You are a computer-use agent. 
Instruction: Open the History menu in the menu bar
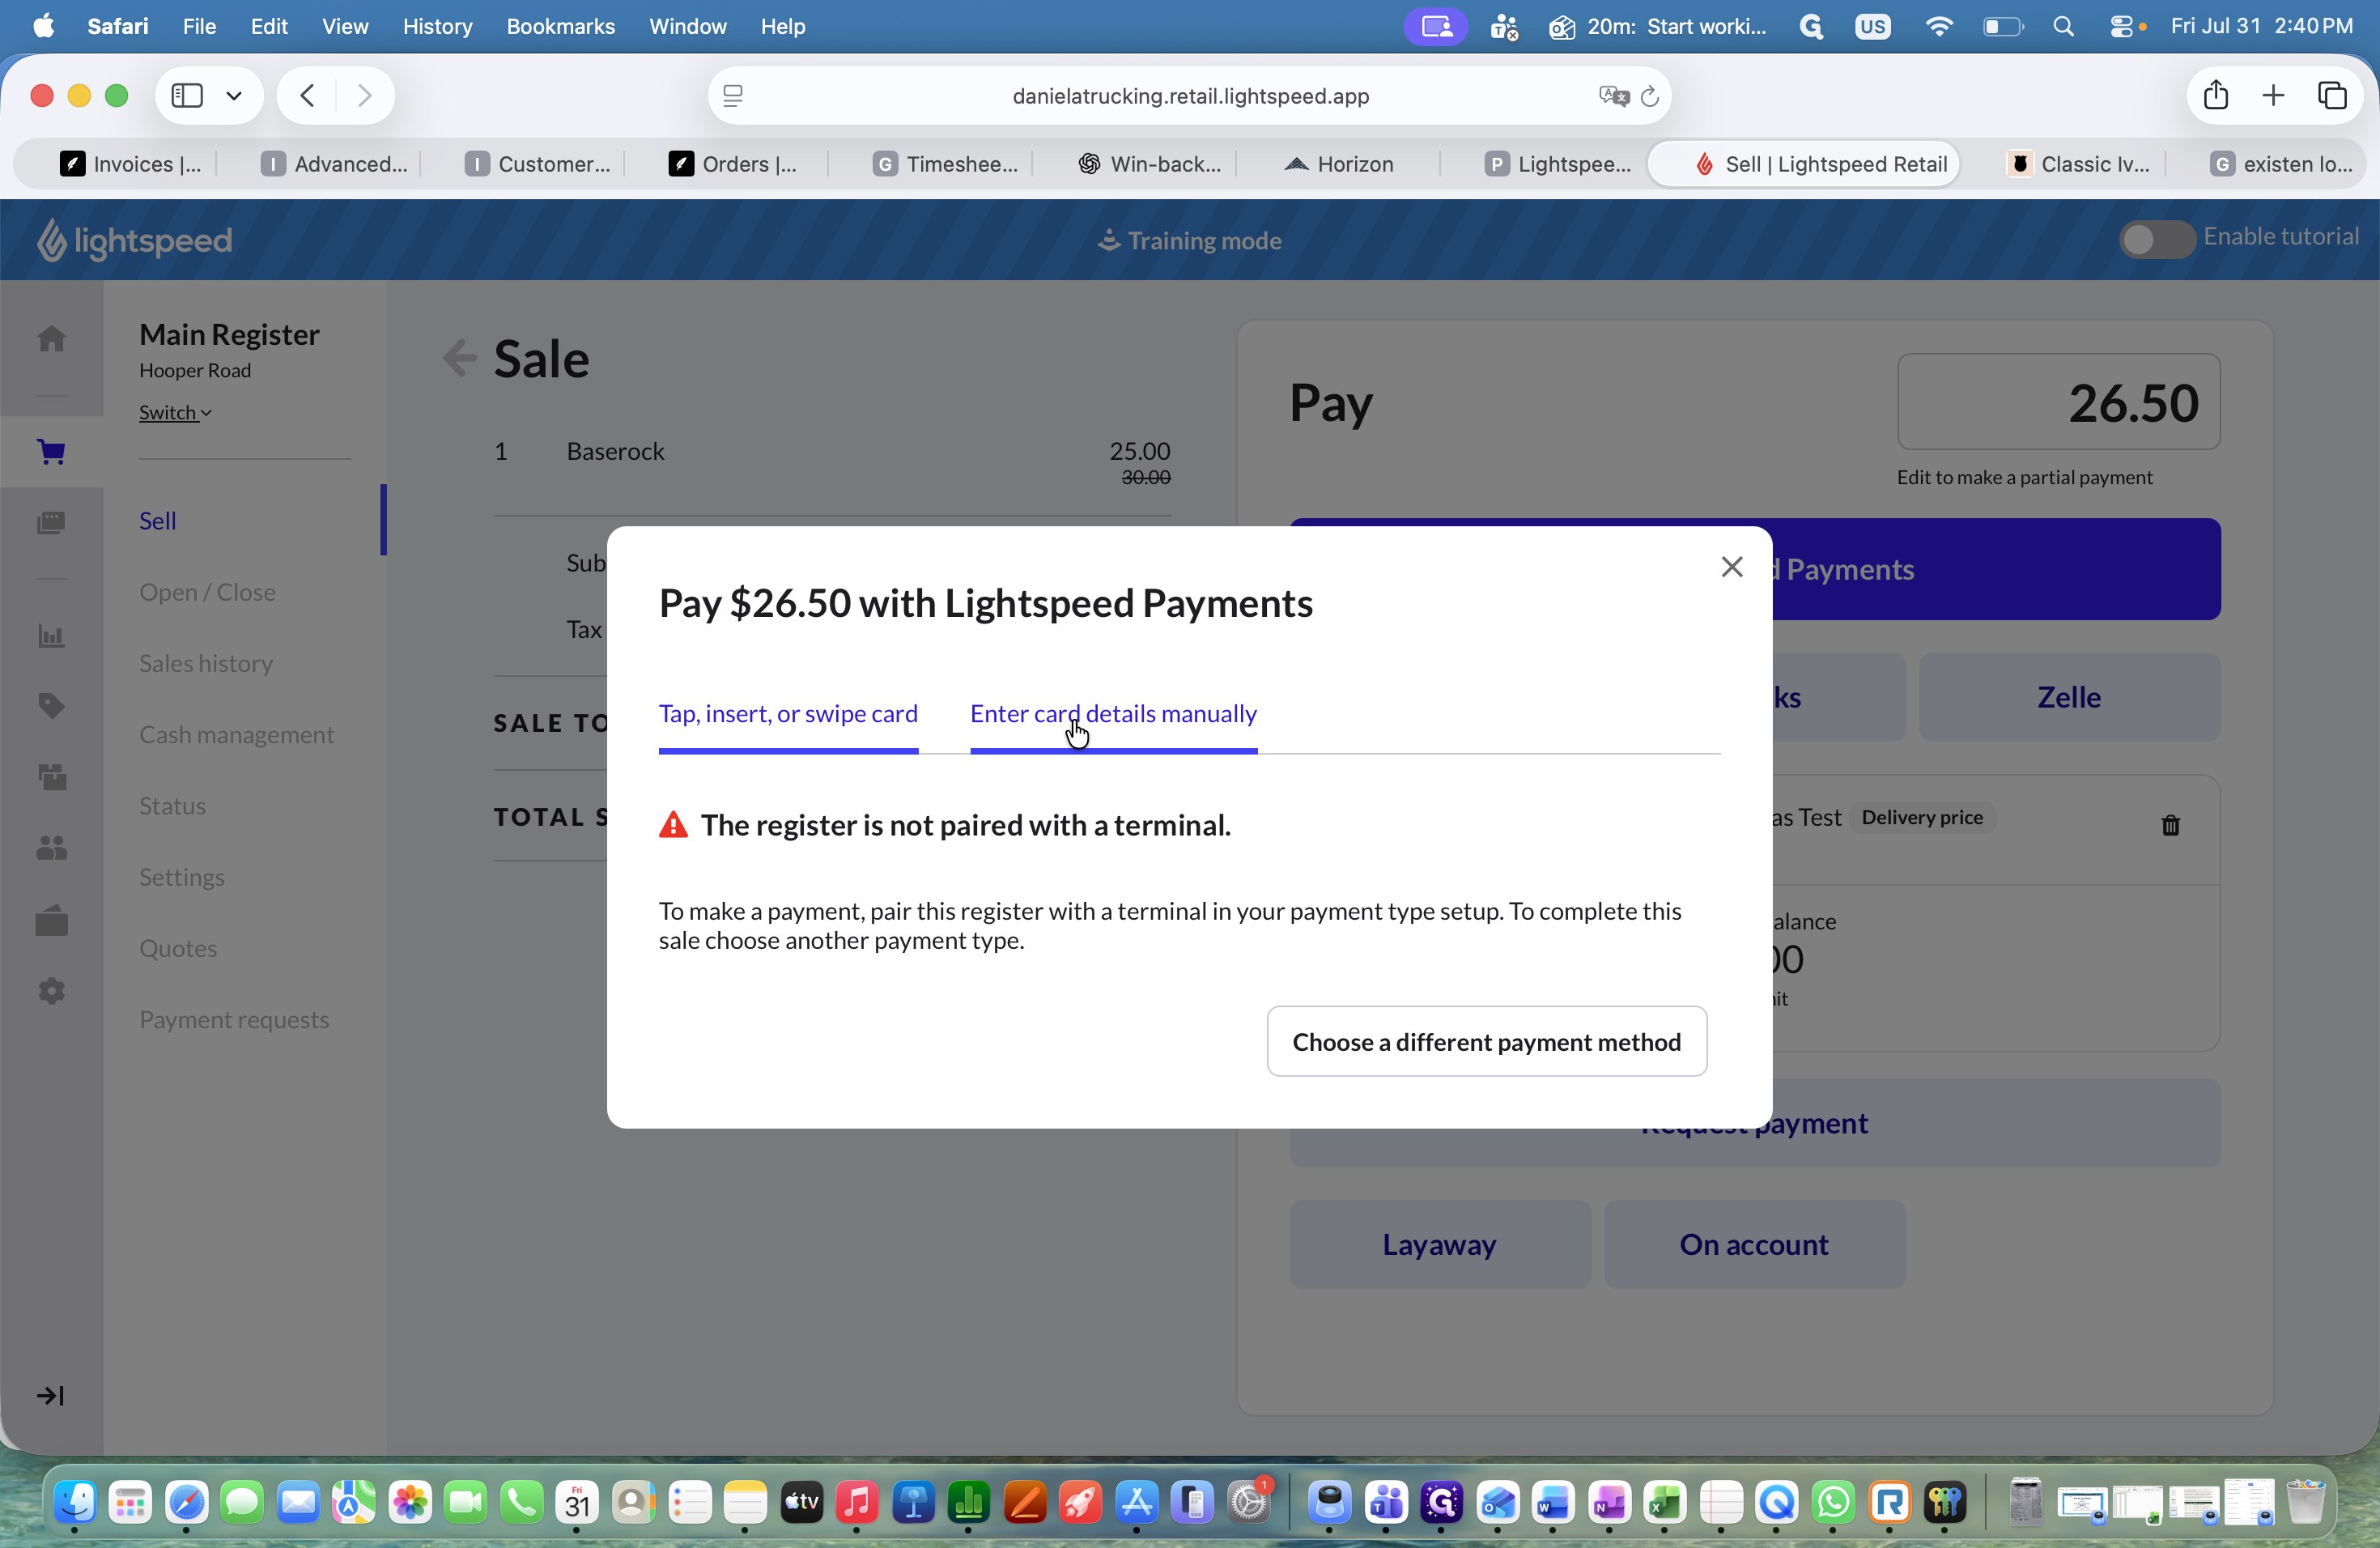tap(437, 26)
